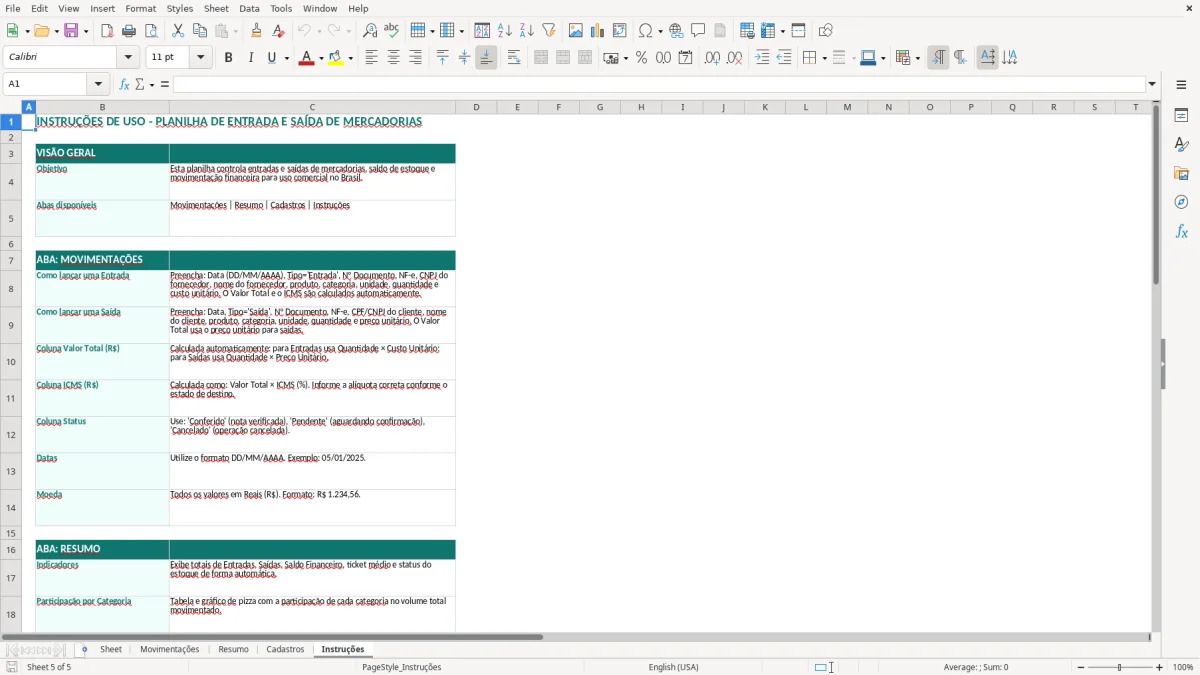Click the Save document icon
The width and height of the screenshot is (1200, 675).
coord(73,31)
